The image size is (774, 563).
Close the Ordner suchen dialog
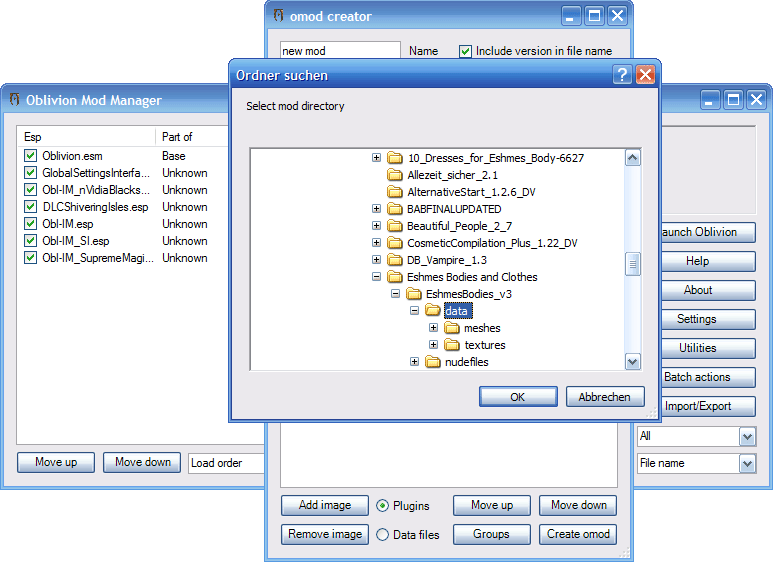coord(645,75)
